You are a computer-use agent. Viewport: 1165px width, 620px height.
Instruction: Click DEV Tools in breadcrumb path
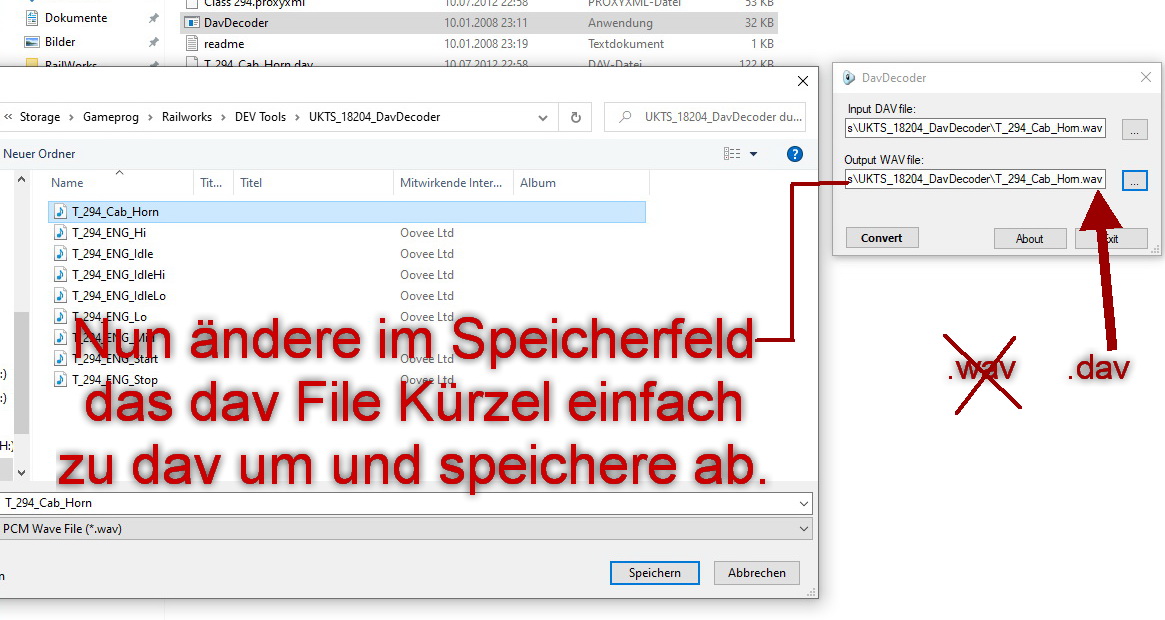(x=260, y=117)
